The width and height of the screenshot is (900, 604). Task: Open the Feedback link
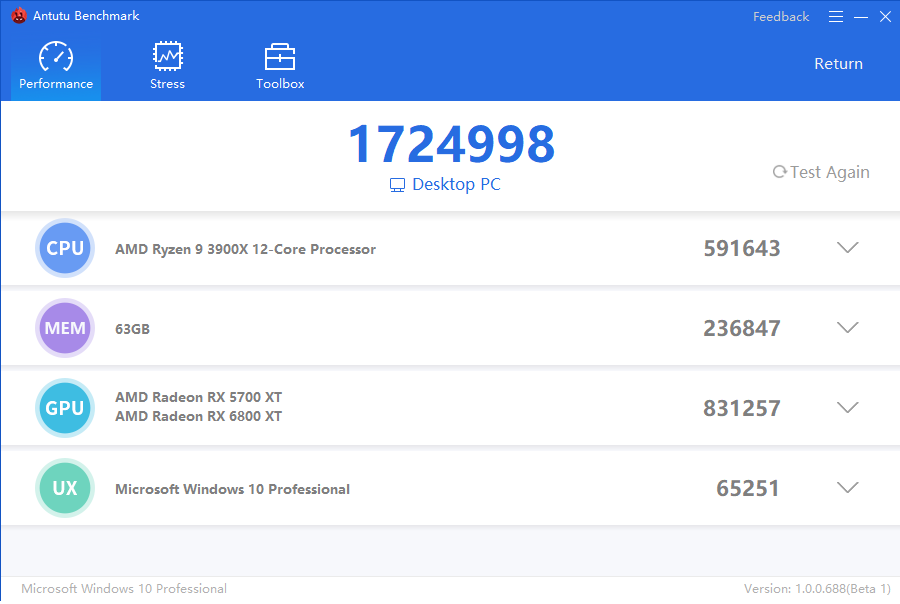click(781, 17)
